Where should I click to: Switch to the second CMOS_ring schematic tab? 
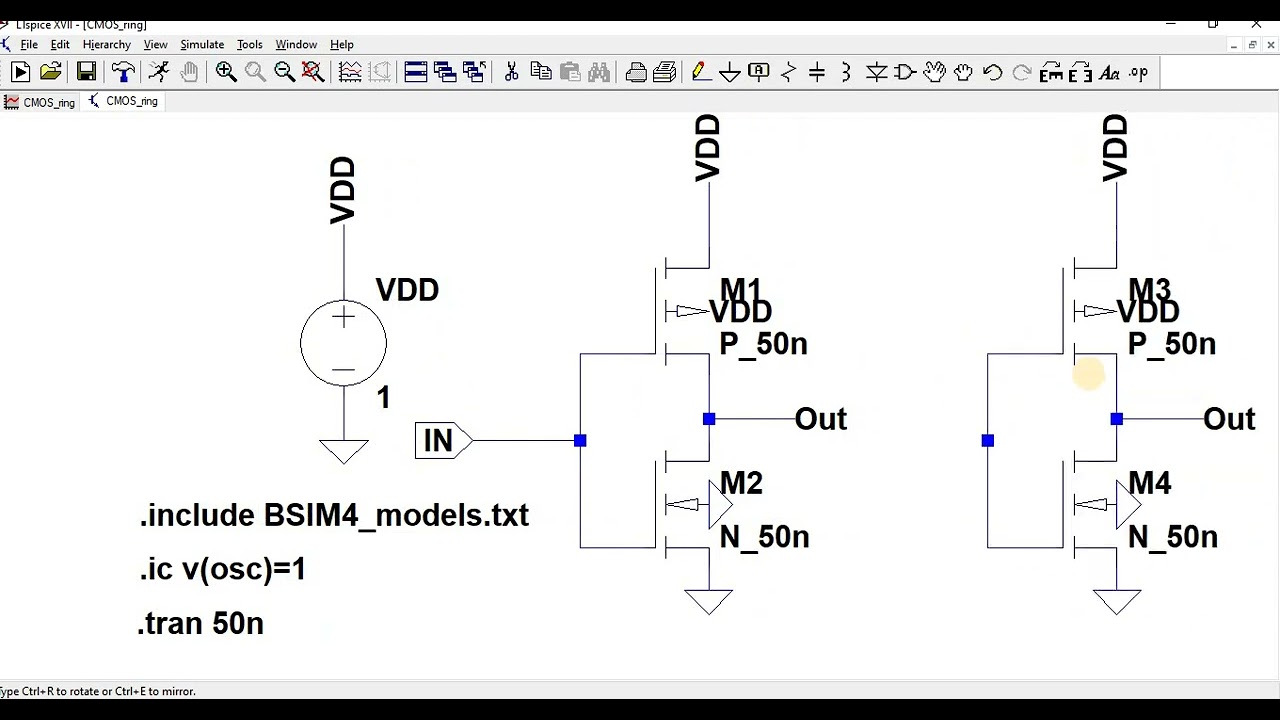123,101
